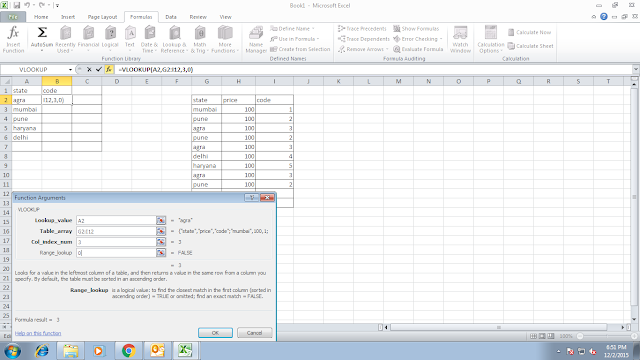Open Excel Help question mark icon

click(x=604, y=17)
